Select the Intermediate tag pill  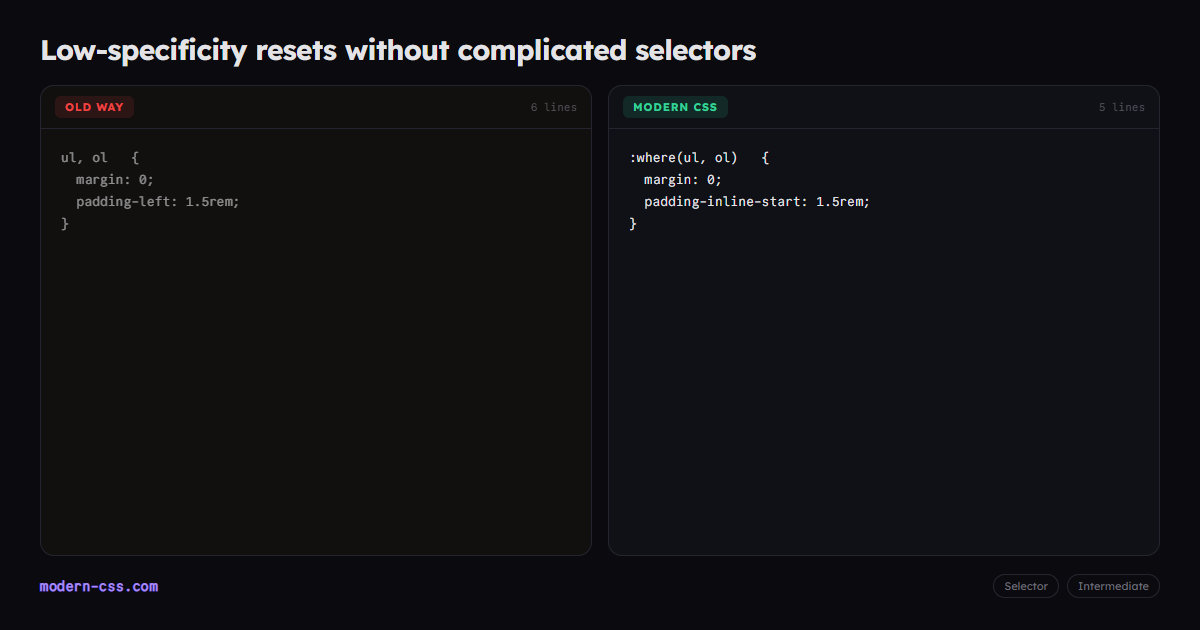coord(1113,586)
